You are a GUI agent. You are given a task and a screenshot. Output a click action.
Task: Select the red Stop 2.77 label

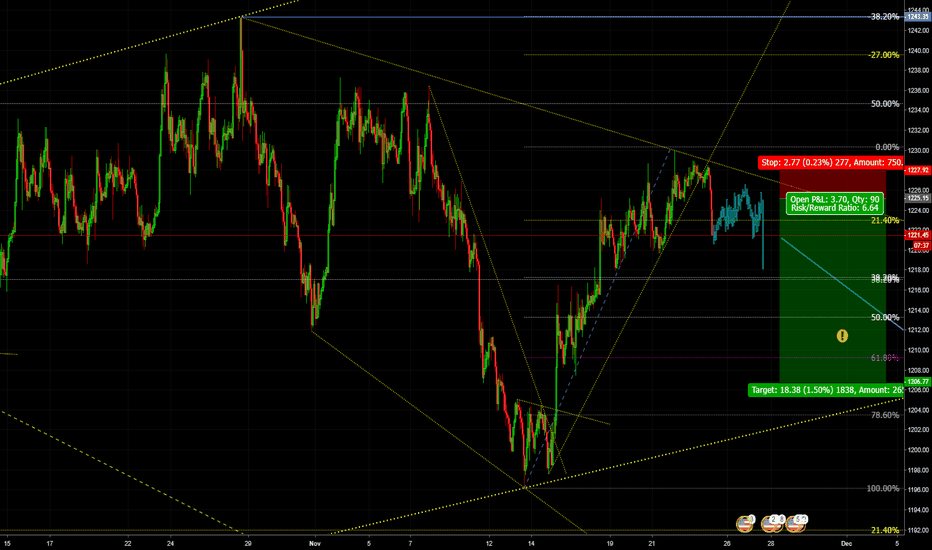pyautogui.click(x=832, y=162)
